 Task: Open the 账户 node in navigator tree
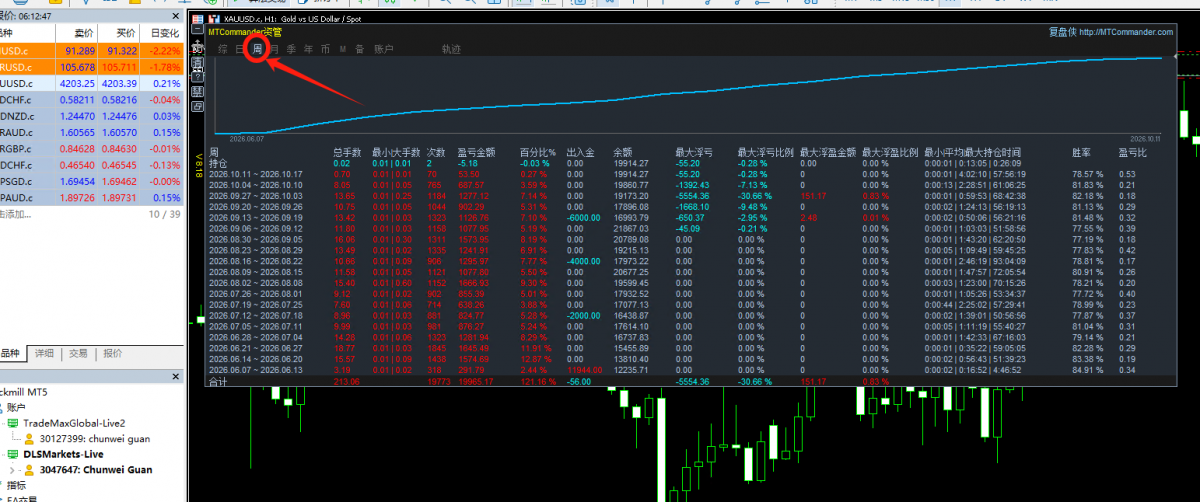pyautogui.click(x=16, y=408)
